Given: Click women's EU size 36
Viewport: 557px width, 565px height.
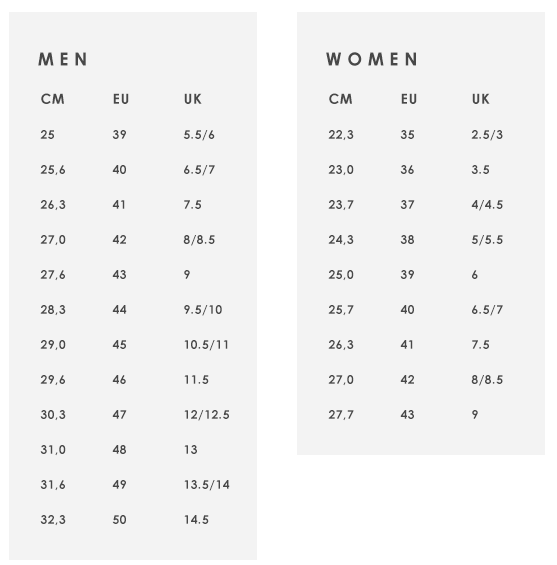Looking at the screenshot, I should pos(407,170).
